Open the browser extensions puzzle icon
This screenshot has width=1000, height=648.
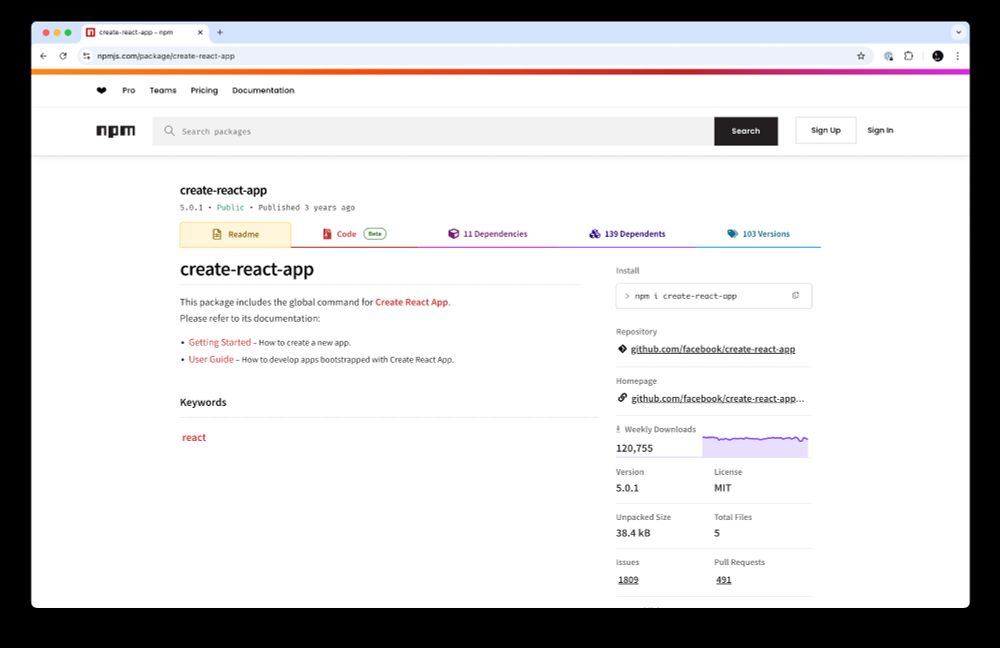click(909, 56)
